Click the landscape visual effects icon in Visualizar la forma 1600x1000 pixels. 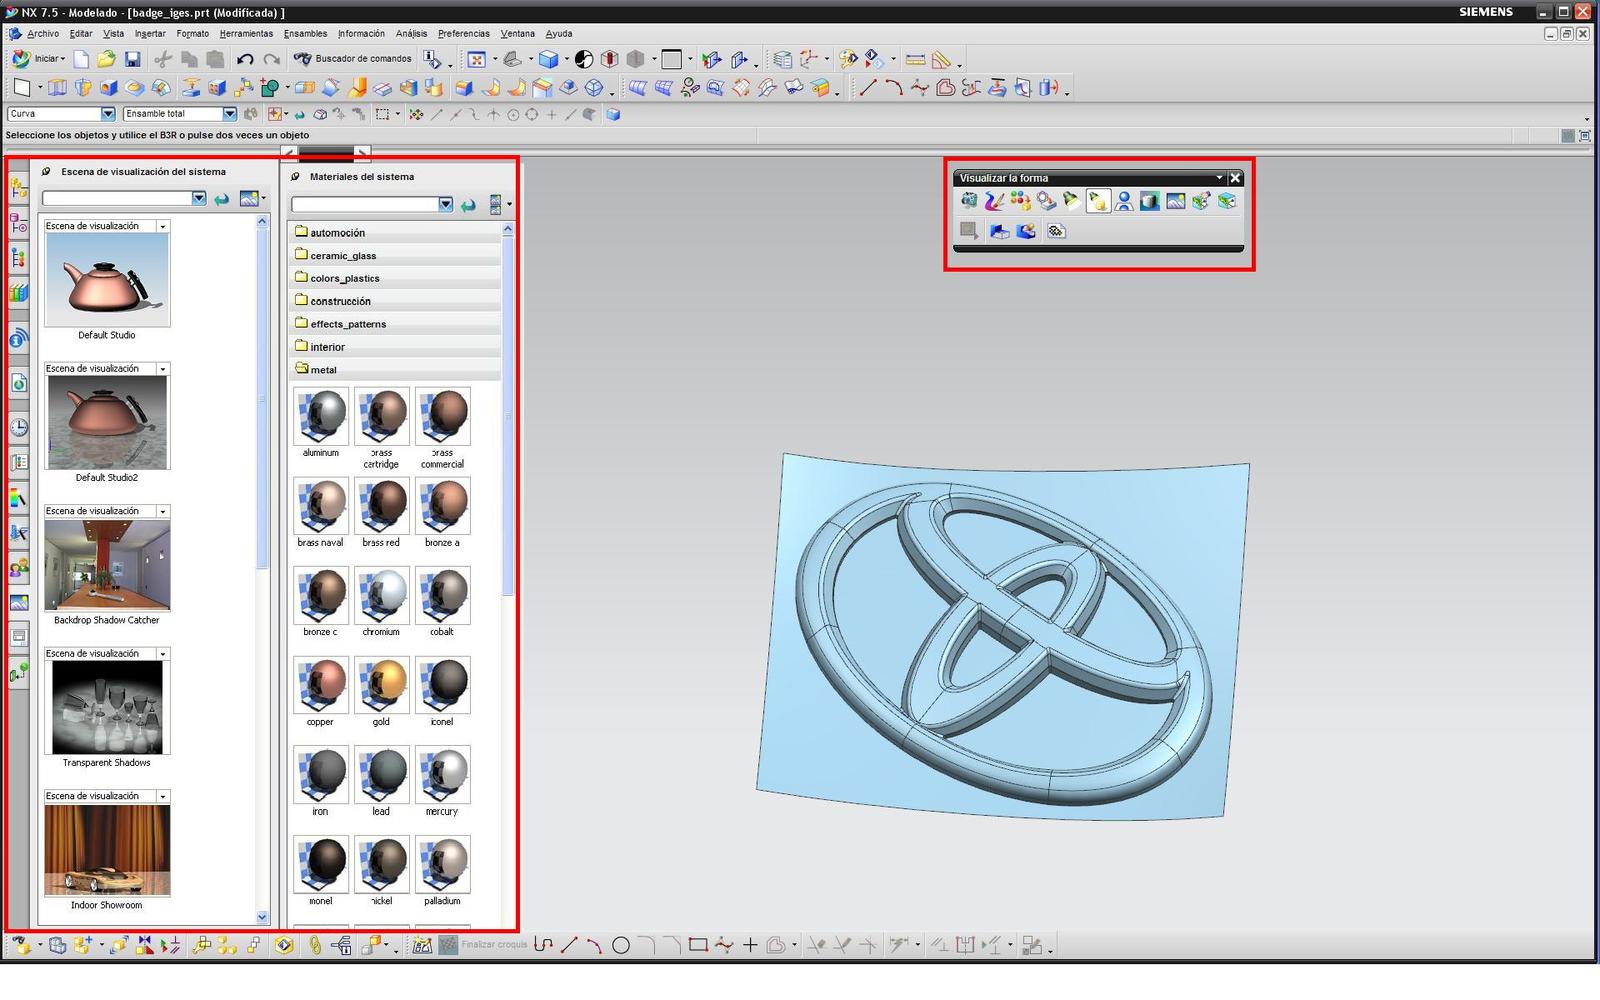click(1176, 201)
